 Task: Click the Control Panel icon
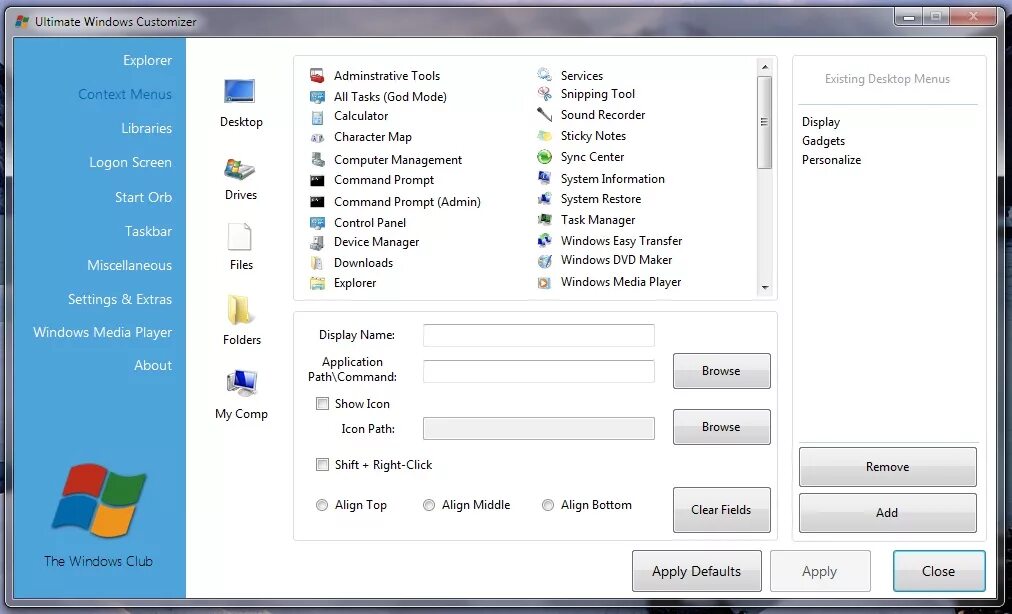click(x=317, y=223)
